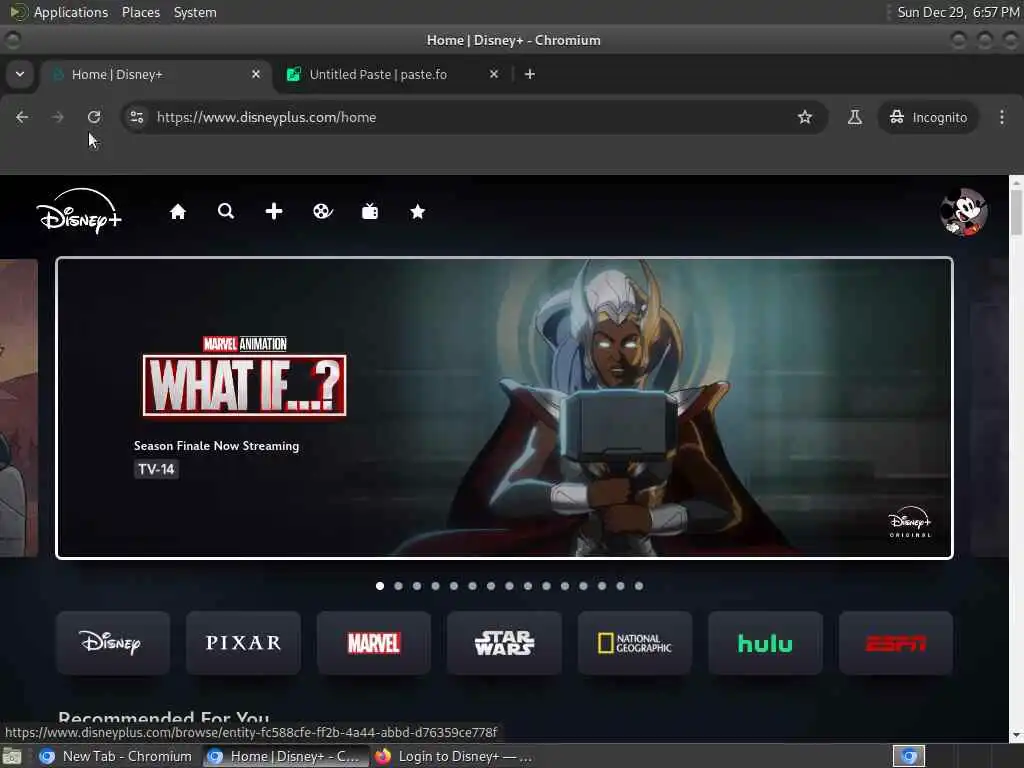Viewport: 1024px width, 768px height.
Task: Open the System menu
Action: pos(195,12)
